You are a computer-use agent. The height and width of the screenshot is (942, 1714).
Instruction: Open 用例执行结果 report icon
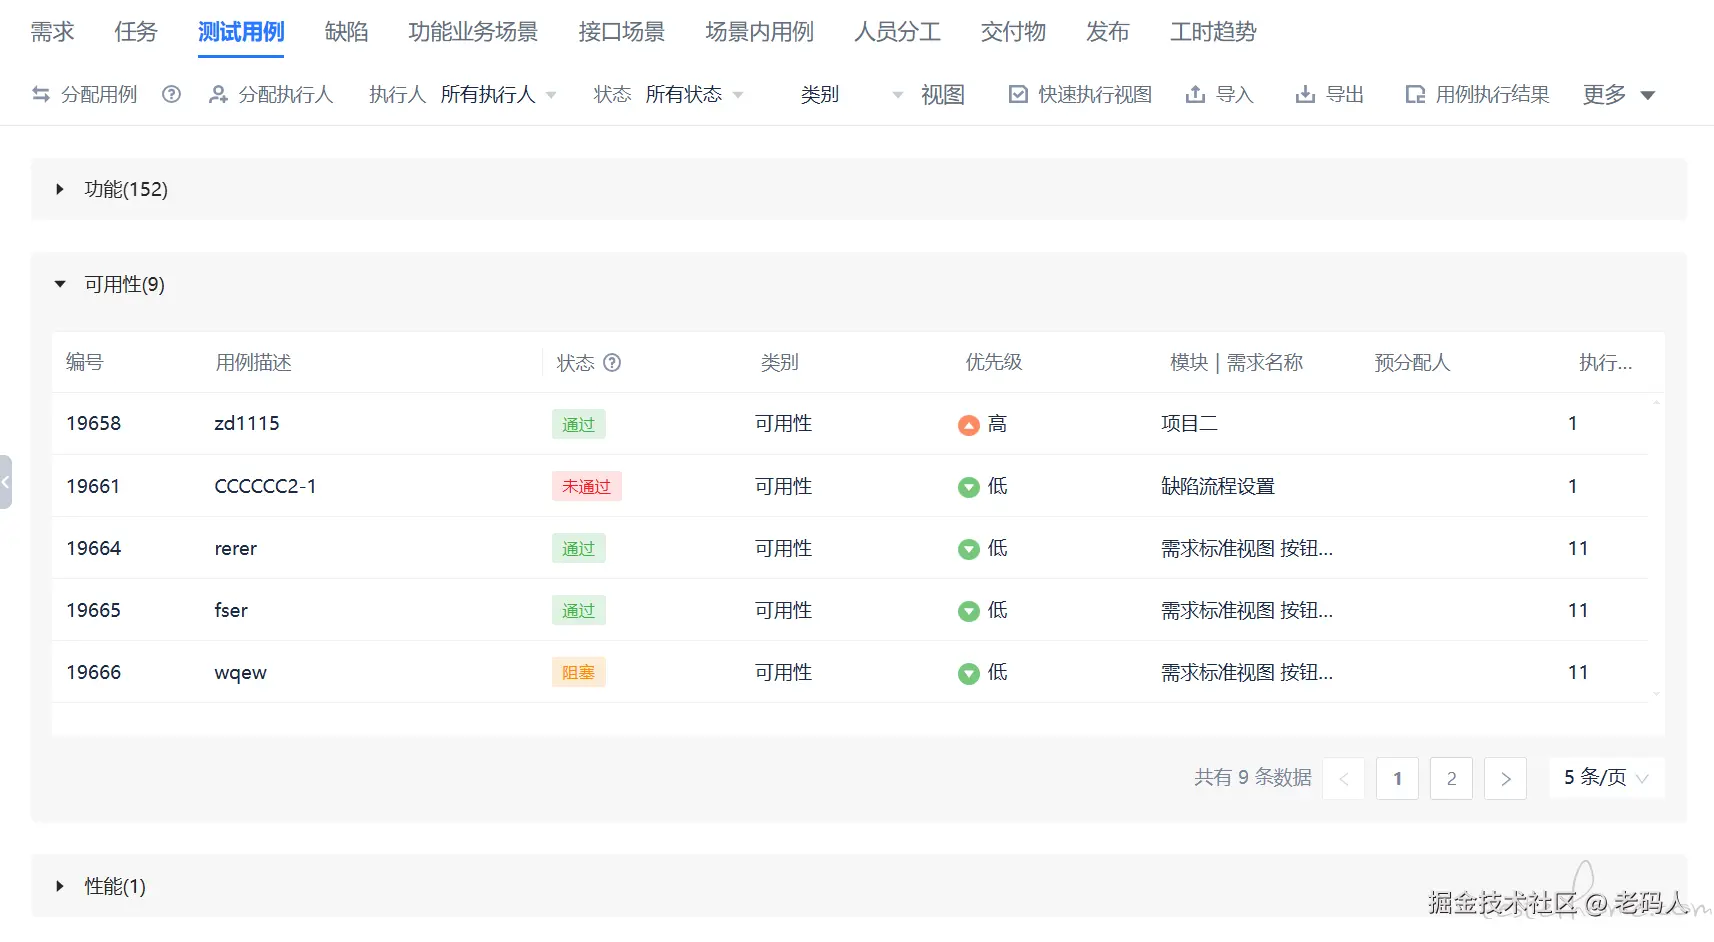(1415, 95)
